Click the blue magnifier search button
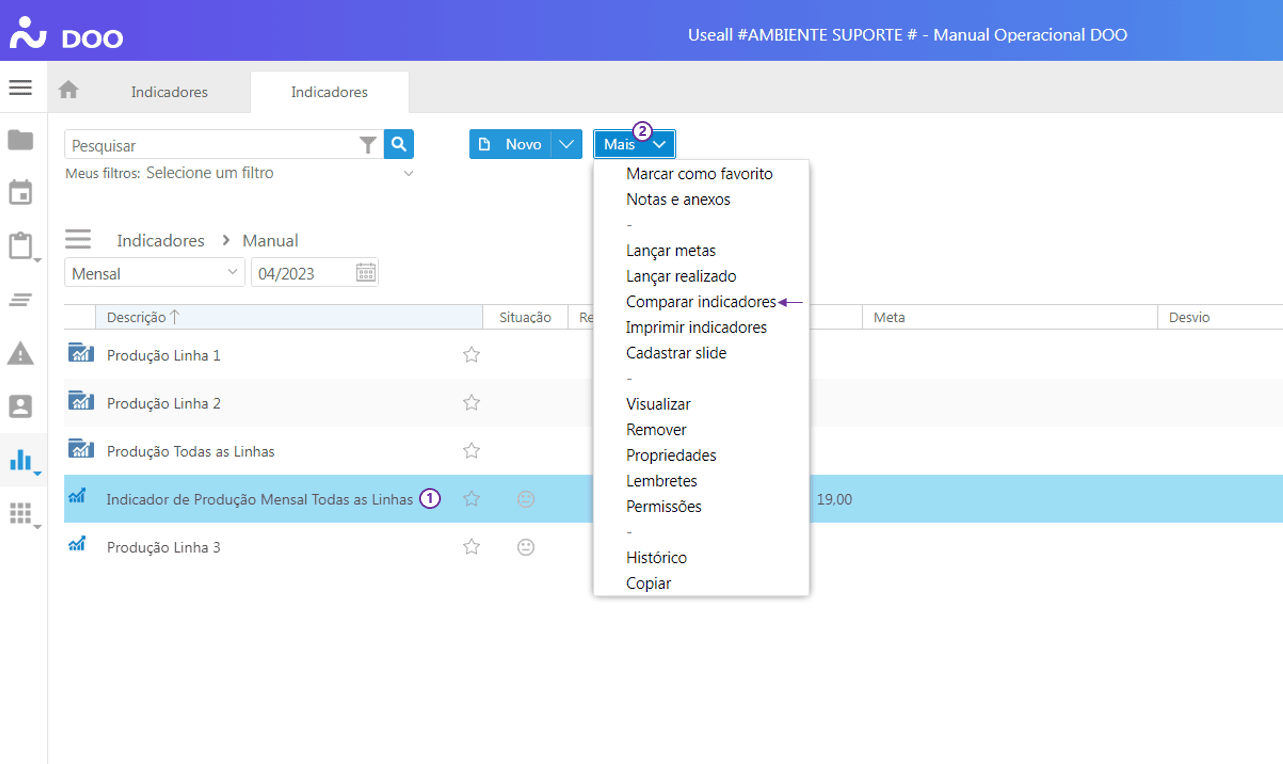1283x764 pixels. pos(399,145)
